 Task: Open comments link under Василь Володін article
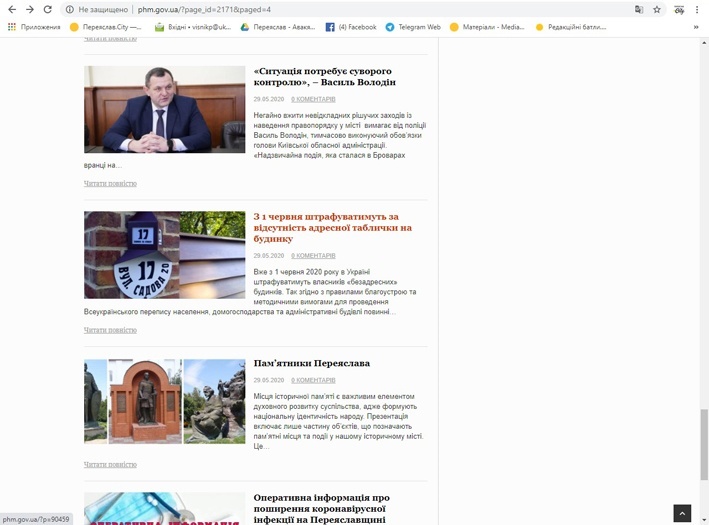pyautogui.click(x=313, y=99)
